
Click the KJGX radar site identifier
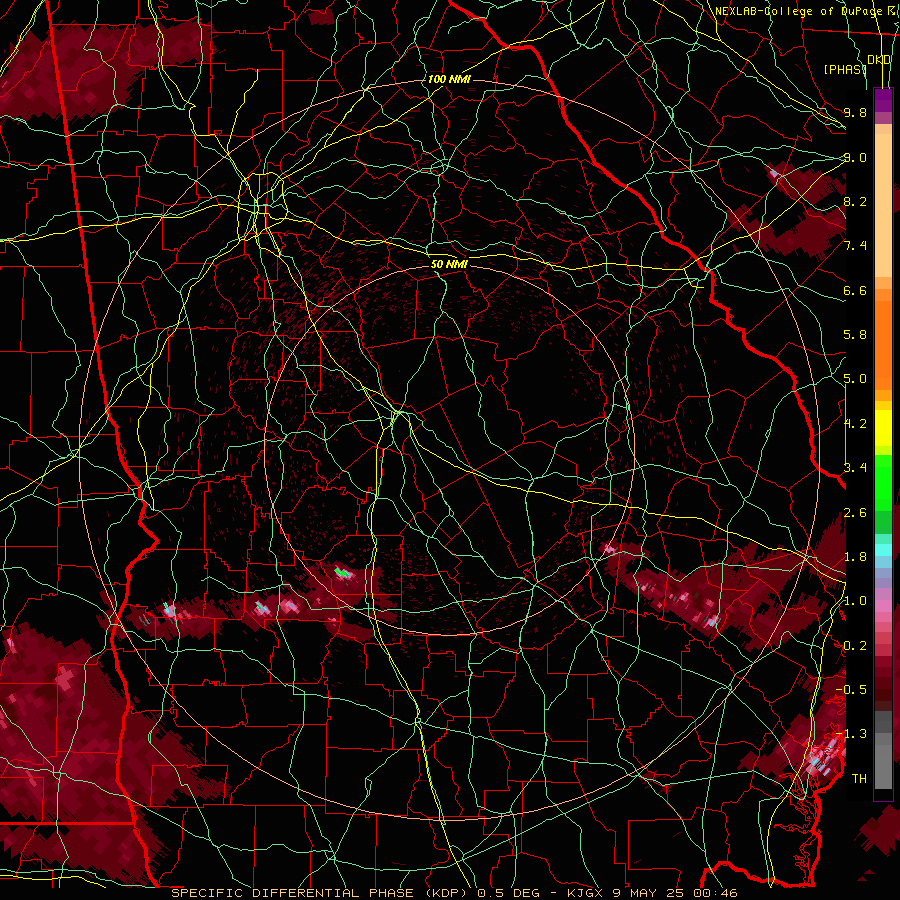pos(585,893)
